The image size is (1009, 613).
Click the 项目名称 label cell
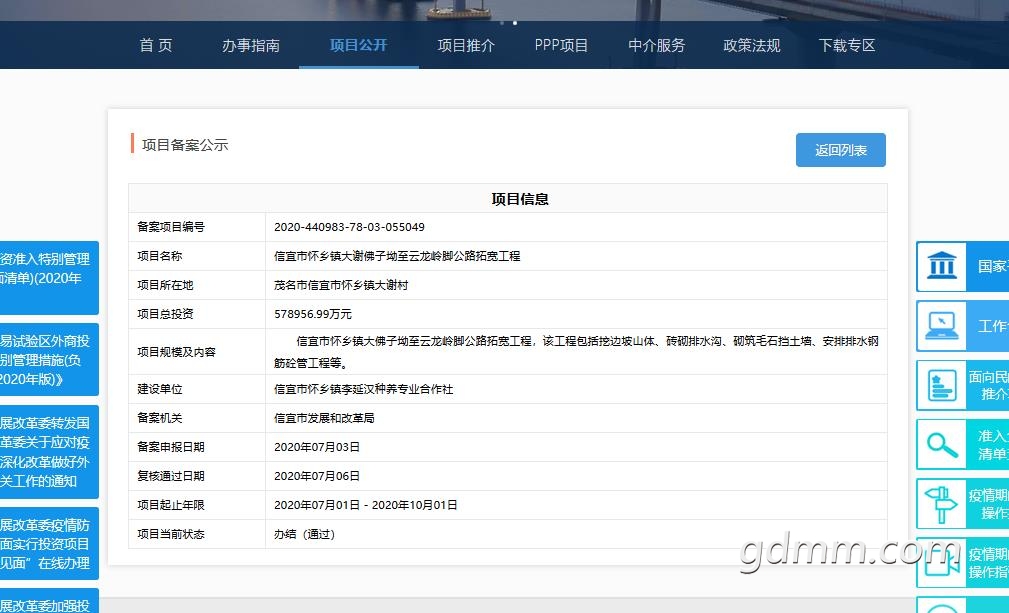point(197,256)
